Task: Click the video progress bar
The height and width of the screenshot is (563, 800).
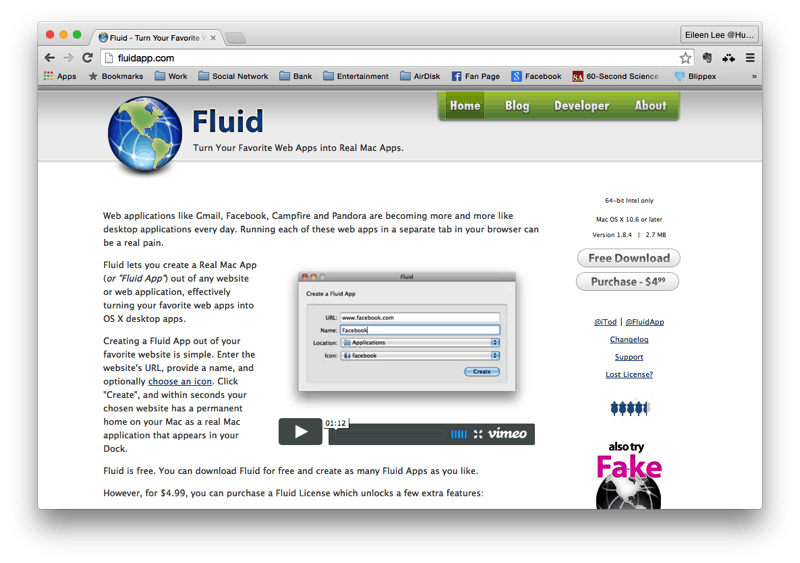Action: click(x=389, y=434)
